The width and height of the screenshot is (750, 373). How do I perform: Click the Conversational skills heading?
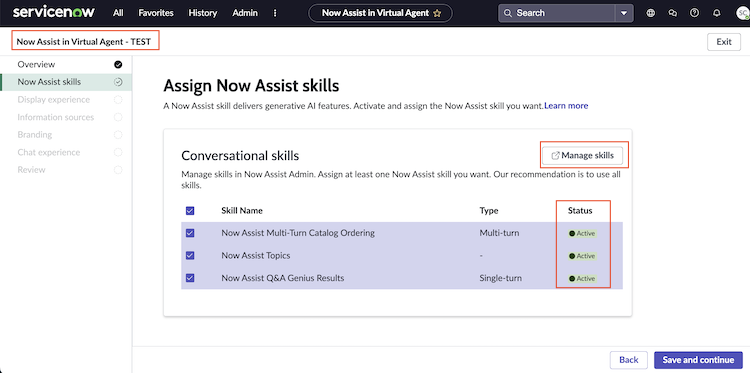[240, 155]
